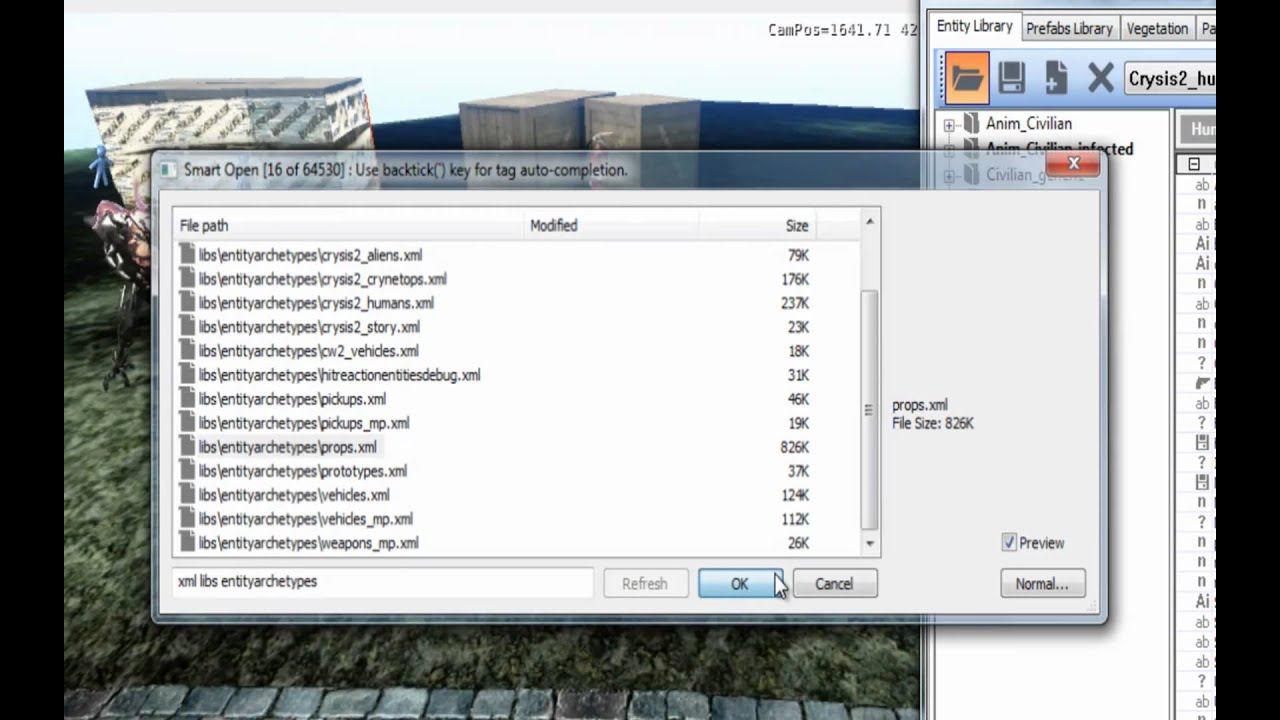Click the file list scrollbar up arrow
The image size is (1280, 720).
pyautogui.click(x=870, y=221)
